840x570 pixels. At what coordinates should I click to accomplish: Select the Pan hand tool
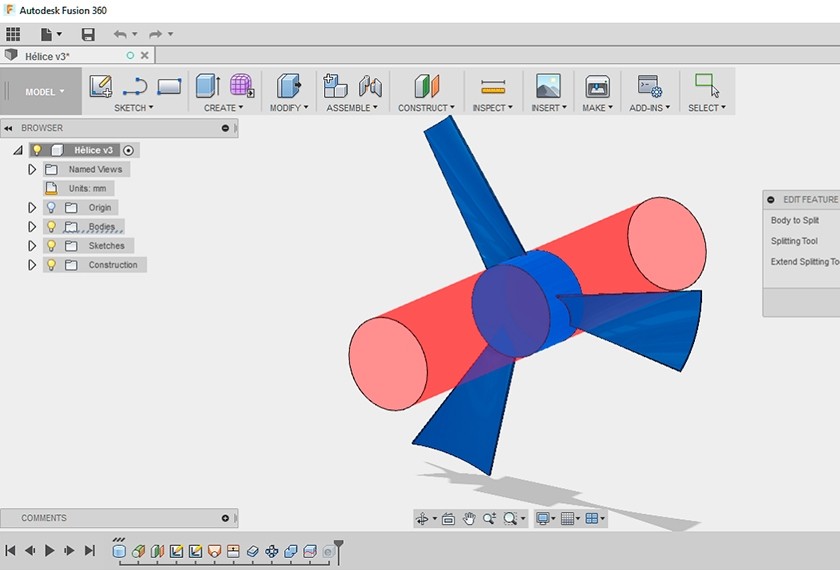pos(468,519)
